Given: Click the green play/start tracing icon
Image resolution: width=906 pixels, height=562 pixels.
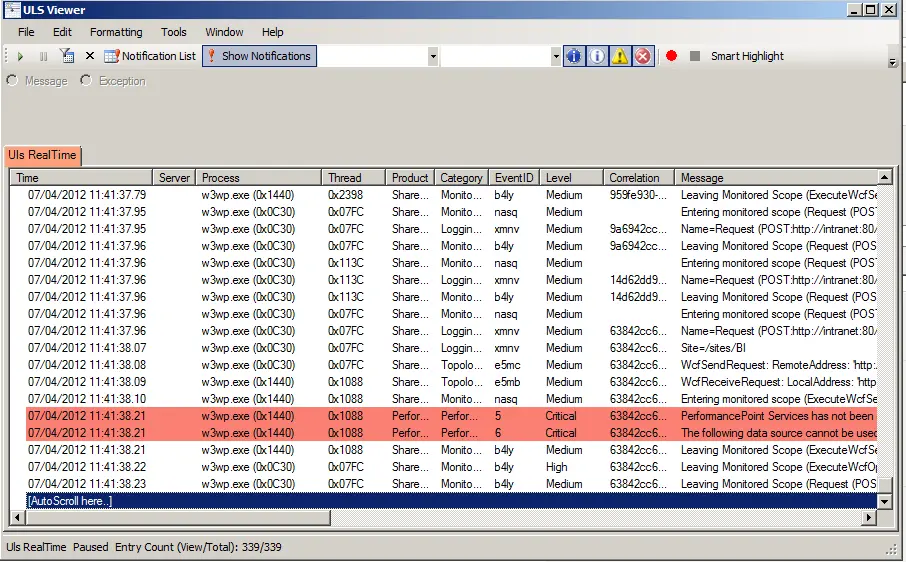Looking at the screenshot, I should point(20,57).
